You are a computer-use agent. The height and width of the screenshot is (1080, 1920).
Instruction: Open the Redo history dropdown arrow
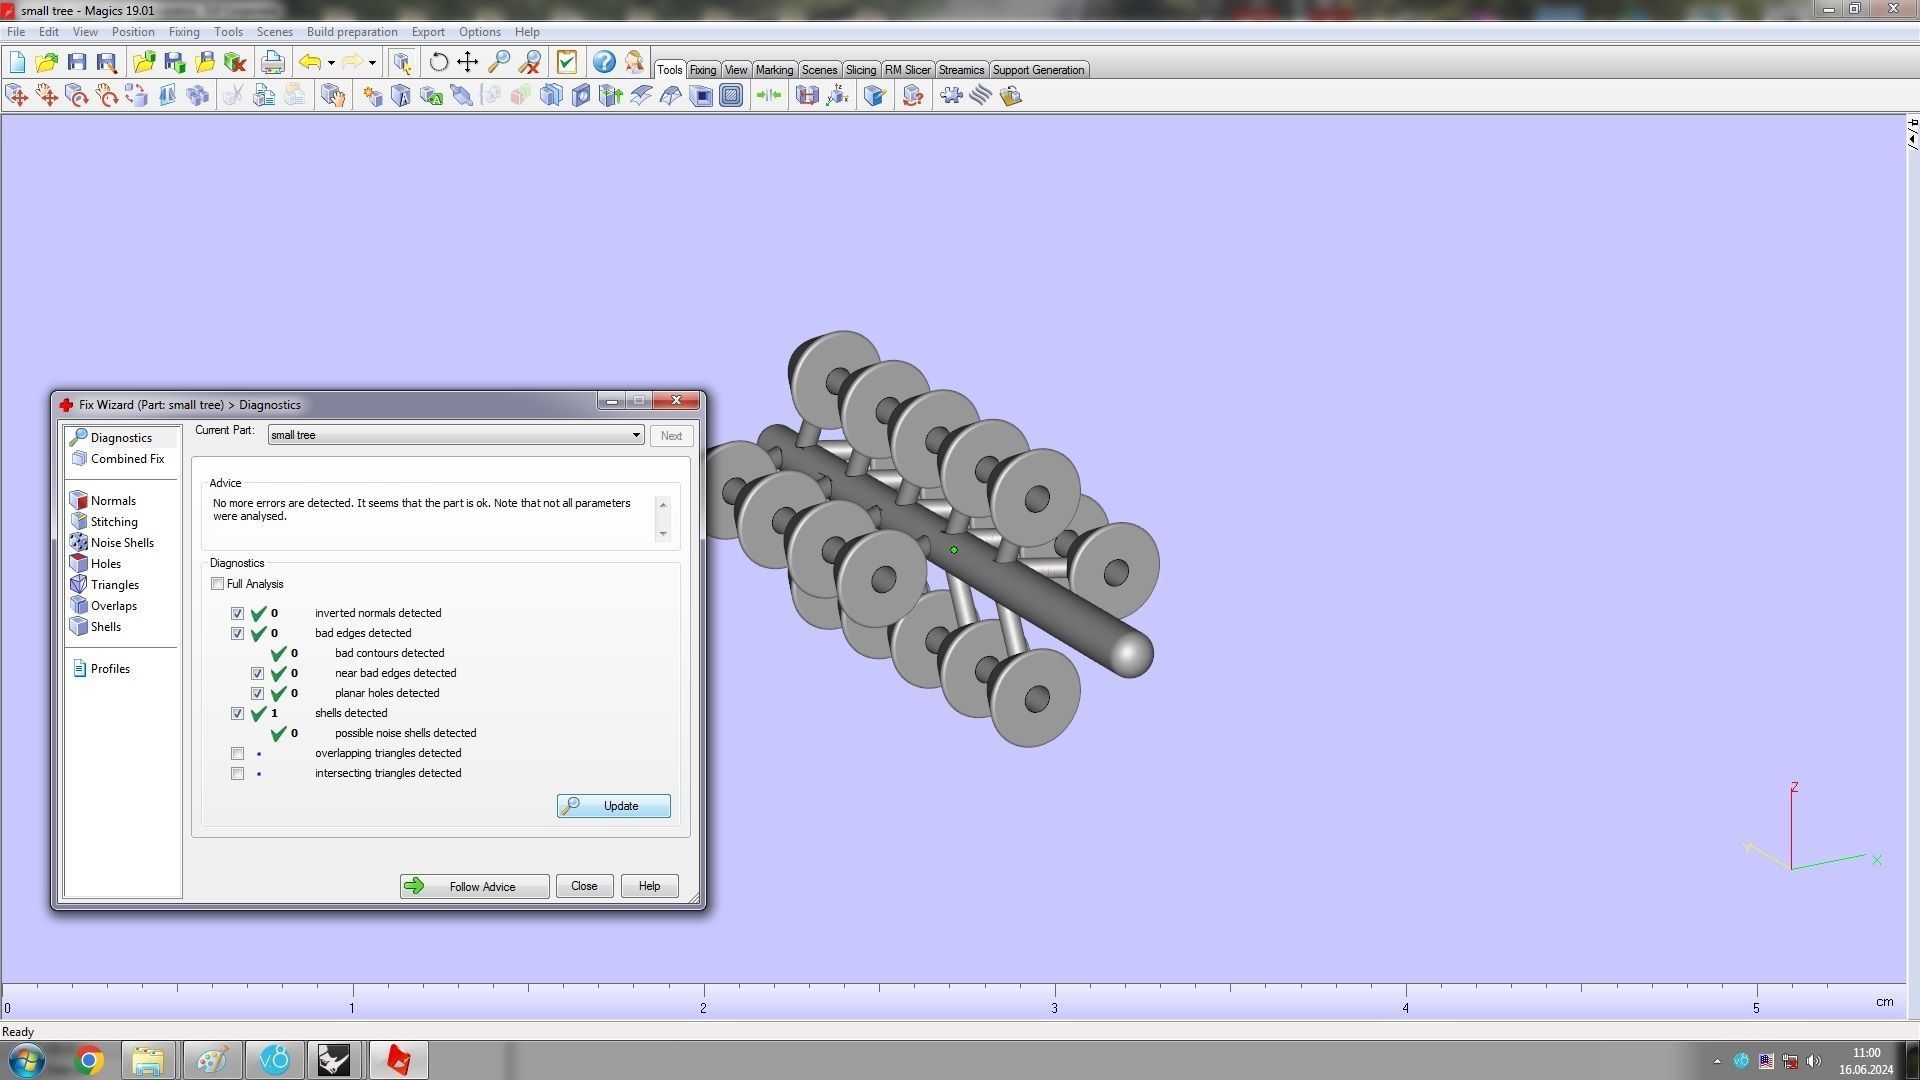pyautogui.click(x=372, y=62)
